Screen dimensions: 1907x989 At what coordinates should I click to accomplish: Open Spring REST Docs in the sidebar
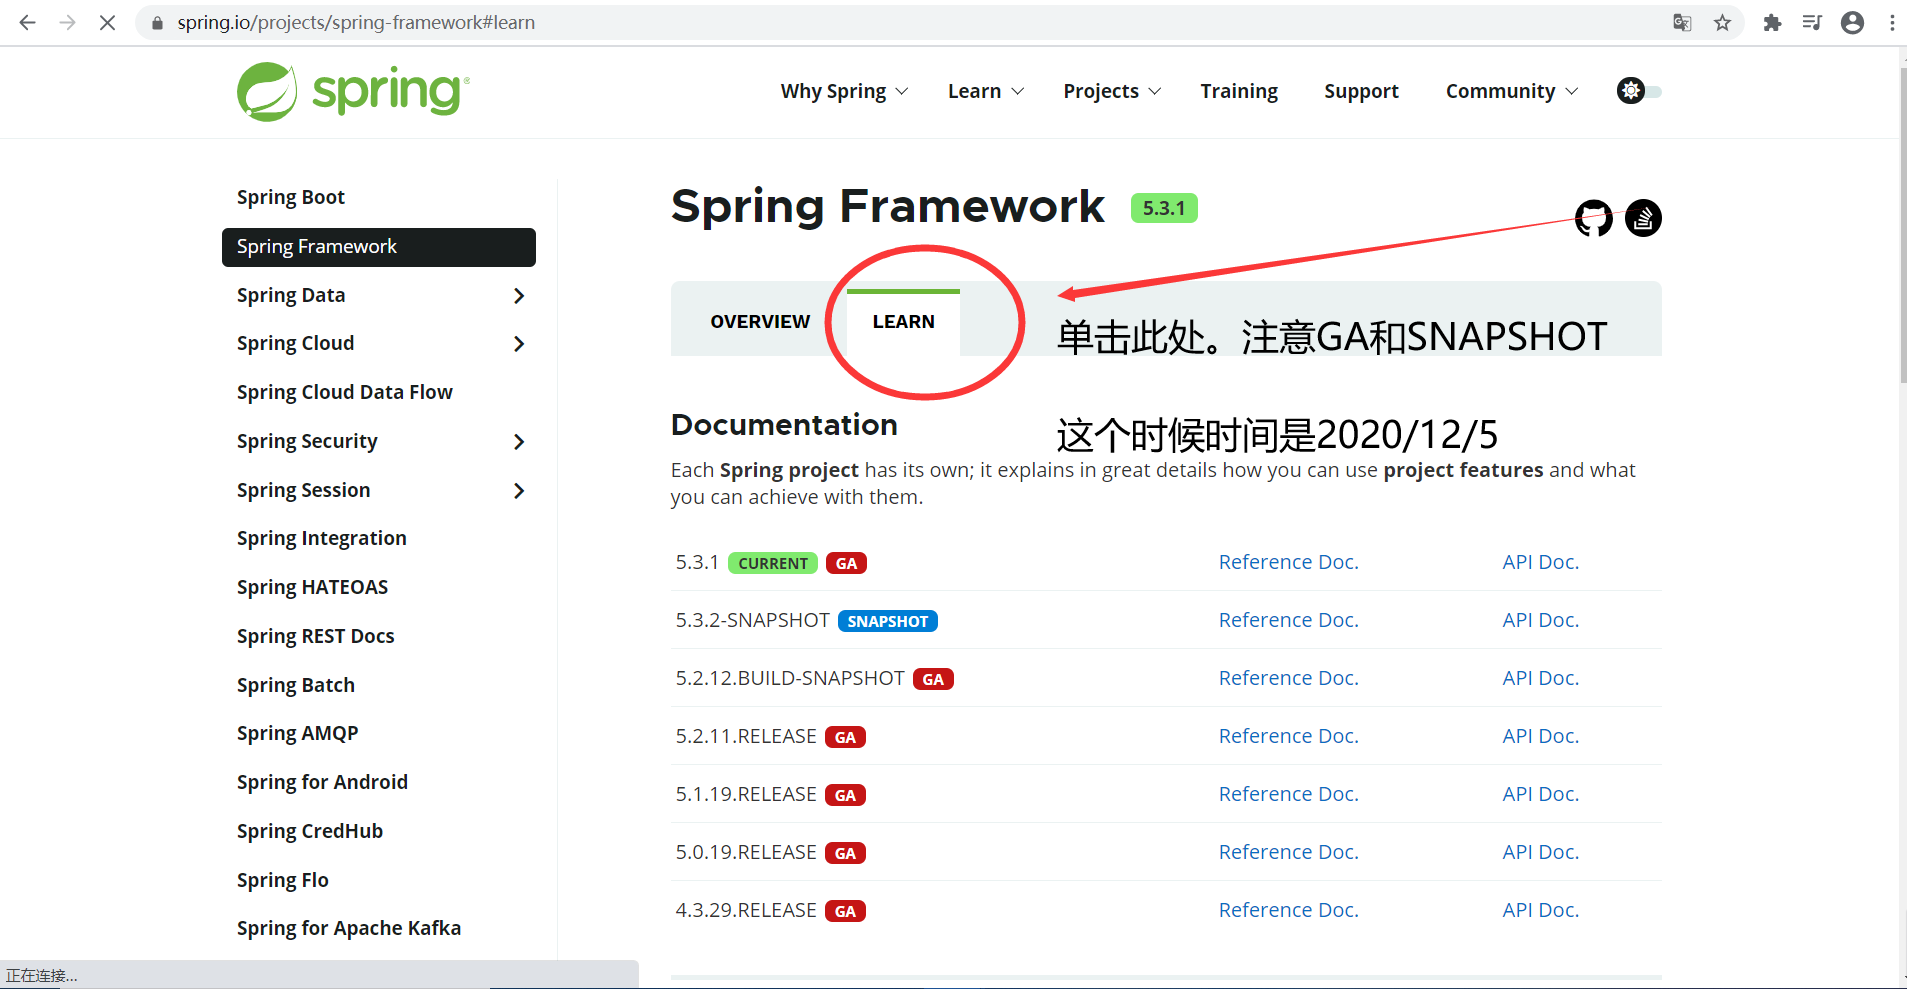[315, 636]
